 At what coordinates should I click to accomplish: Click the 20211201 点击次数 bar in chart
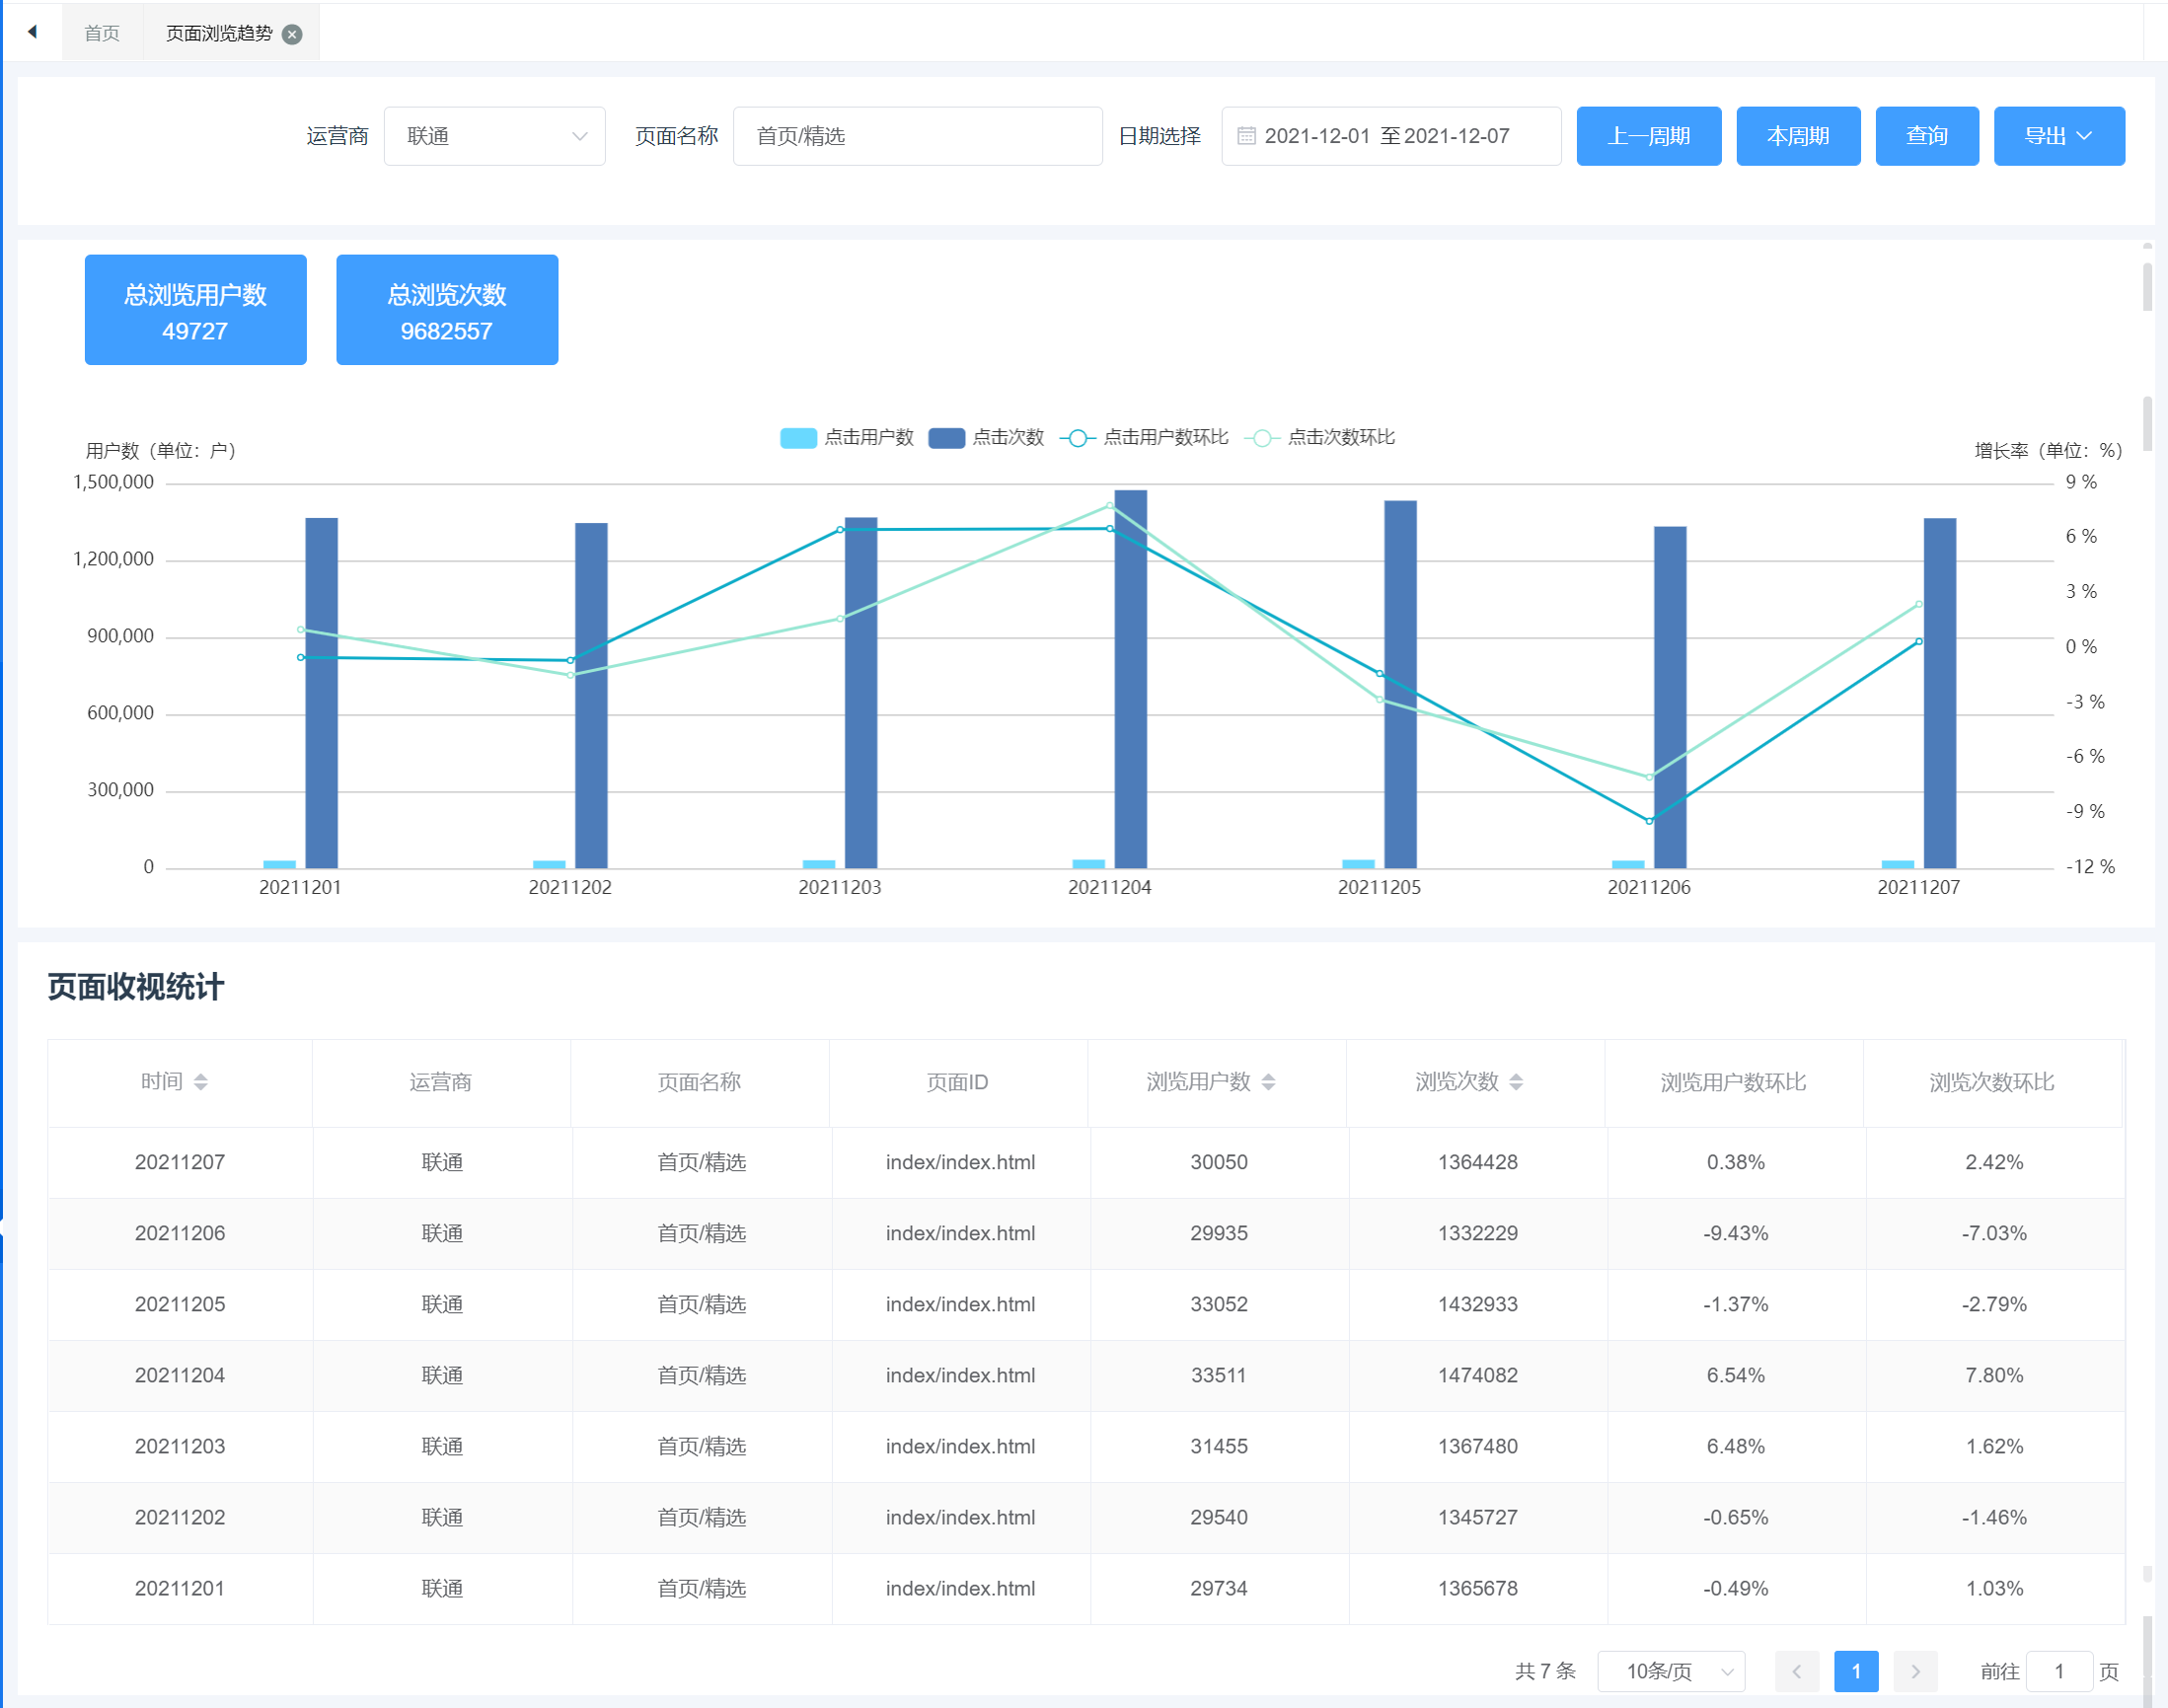pos(322,693)
